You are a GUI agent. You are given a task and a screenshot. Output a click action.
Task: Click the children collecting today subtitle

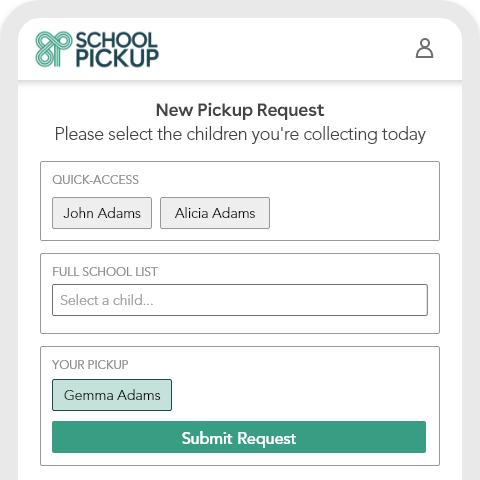240,134
